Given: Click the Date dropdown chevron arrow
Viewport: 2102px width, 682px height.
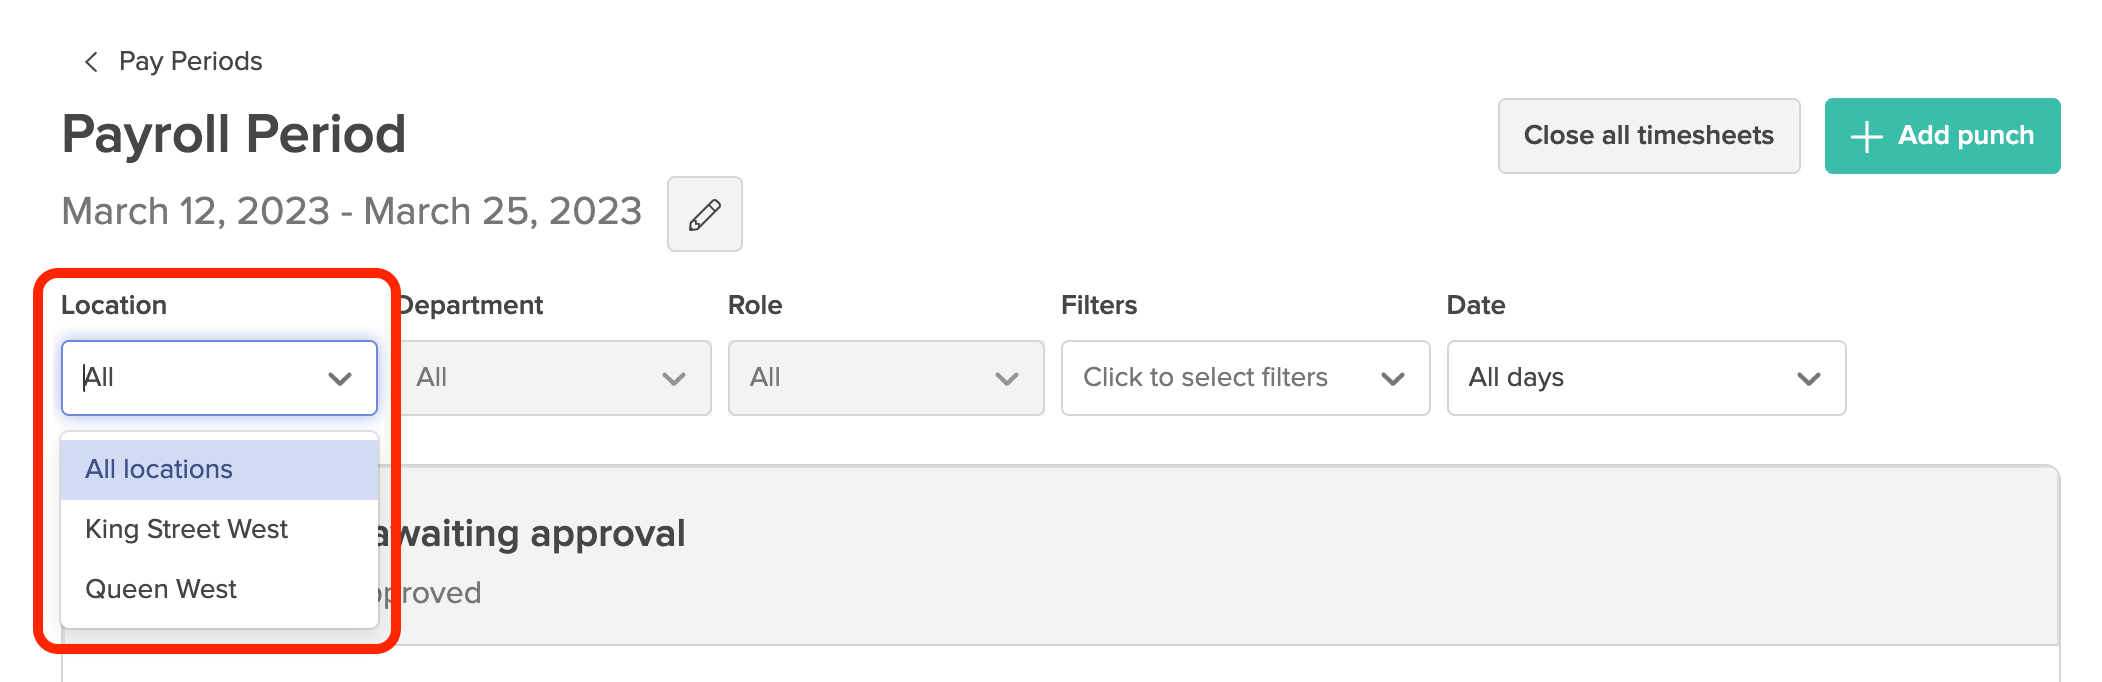Looking at the screenshot, I should tap(1809, 379).
